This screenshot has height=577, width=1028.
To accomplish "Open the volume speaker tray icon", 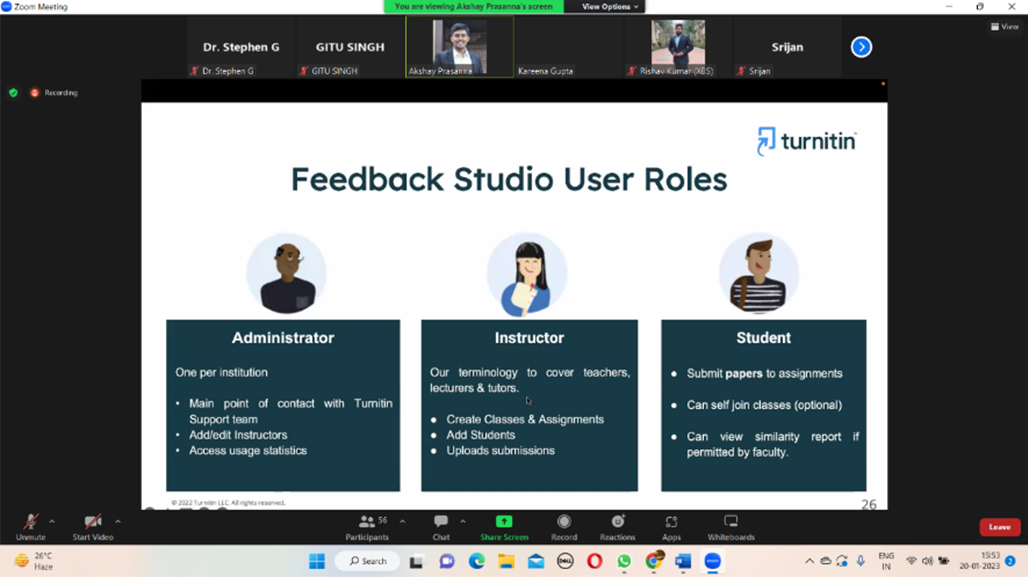I will tap(927, 561).
